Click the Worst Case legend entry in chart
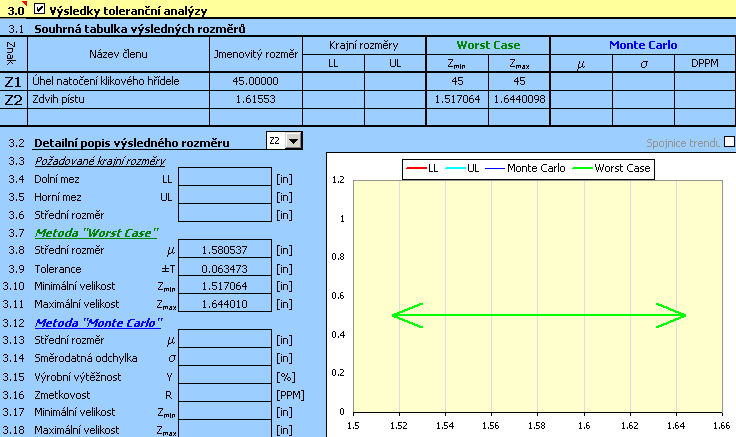 point(612,168)
